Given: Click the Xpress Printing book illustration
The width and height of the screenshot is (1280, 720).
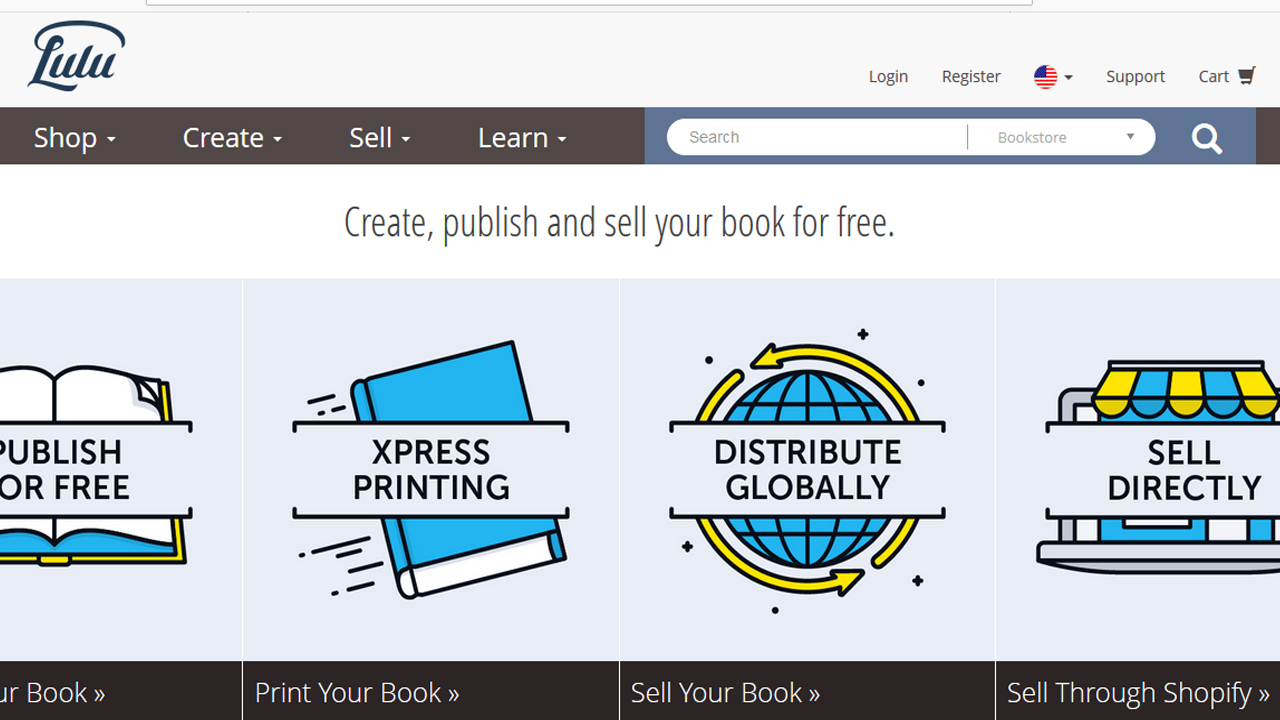Looking at the screenshot, I should coord(431,469).
